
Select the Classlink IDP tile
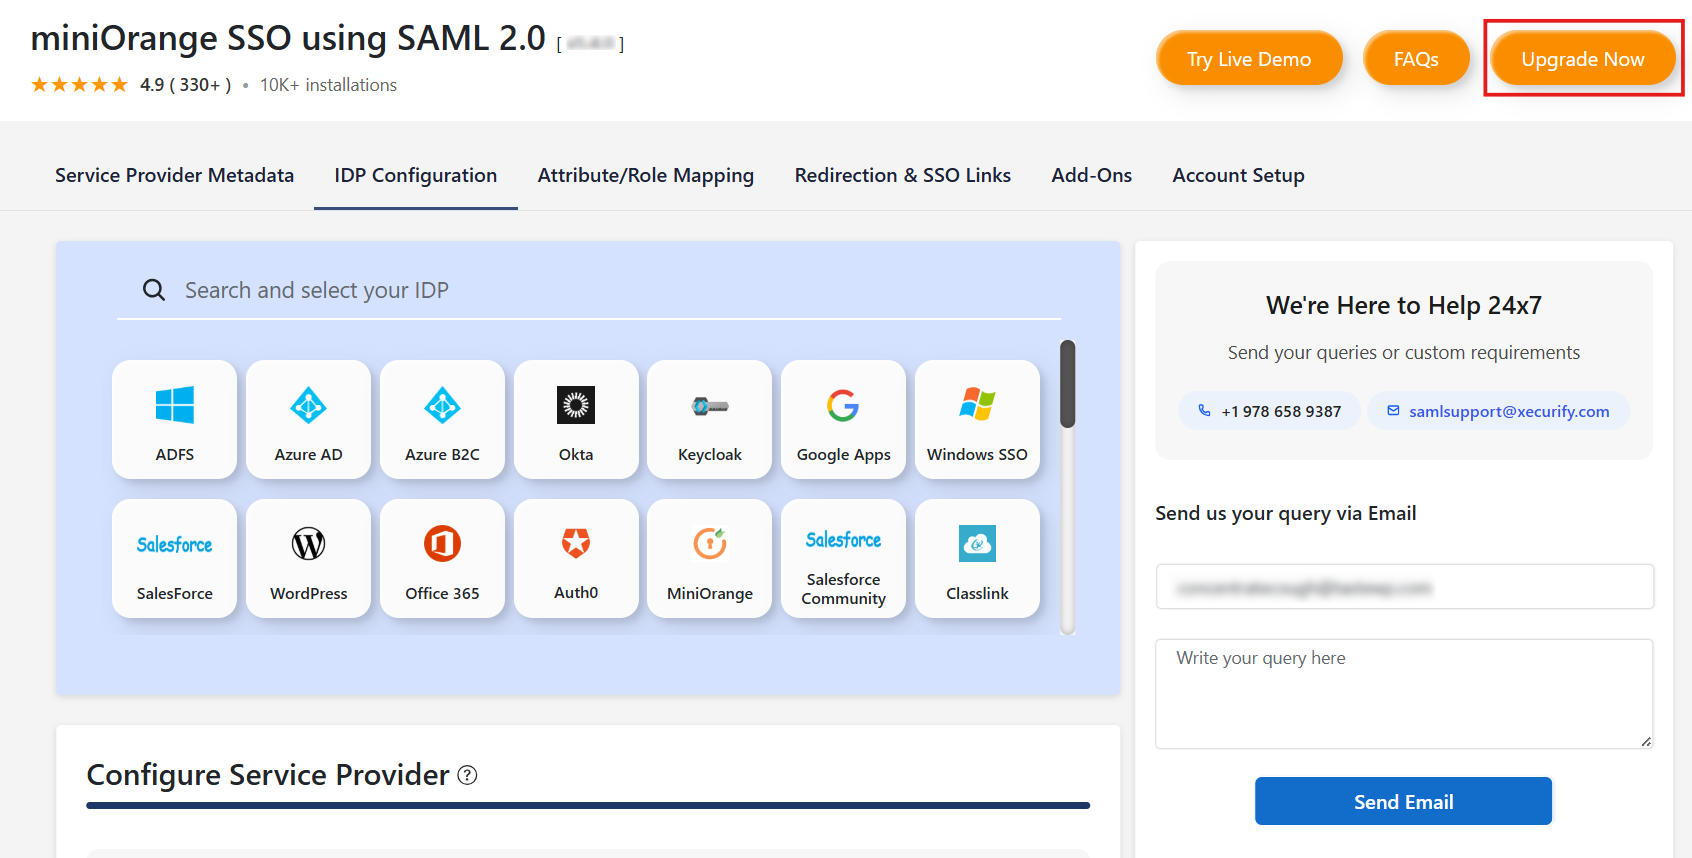[977, 558]
